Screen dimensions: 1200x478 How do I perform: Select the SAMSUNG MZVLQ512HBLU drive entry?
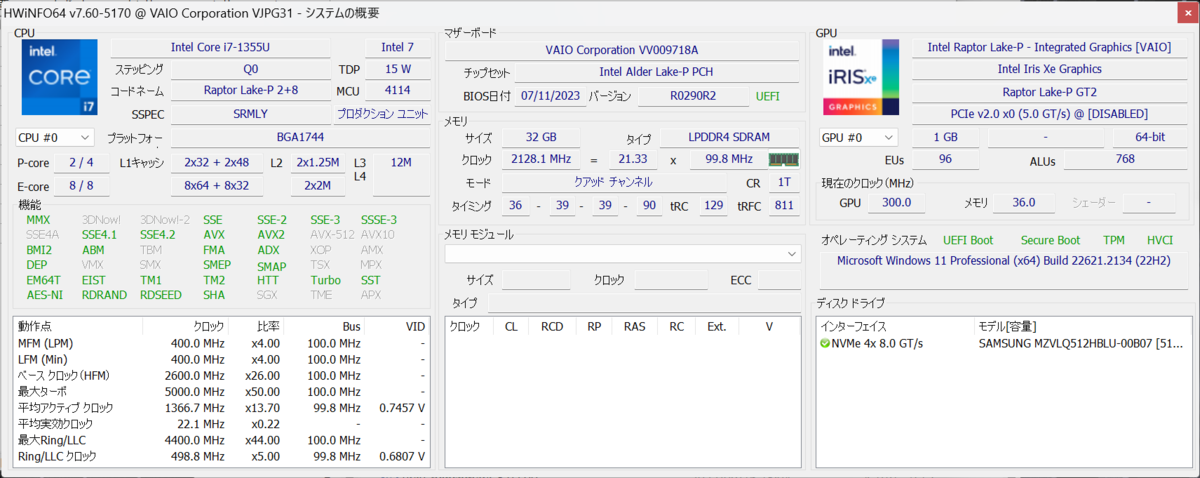(1080, 344)
